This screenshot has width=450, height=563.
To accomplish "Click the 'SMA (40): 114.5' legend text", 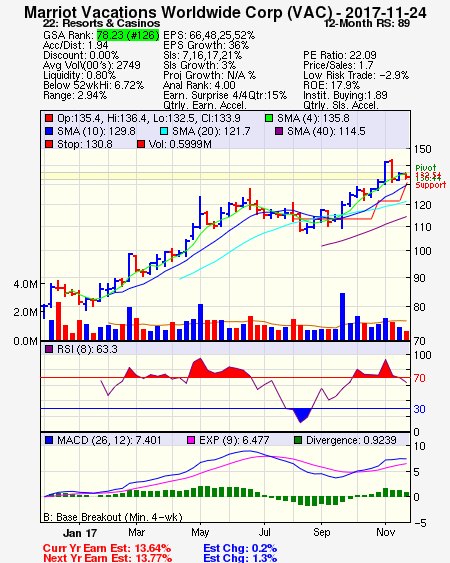I will 326,131.
